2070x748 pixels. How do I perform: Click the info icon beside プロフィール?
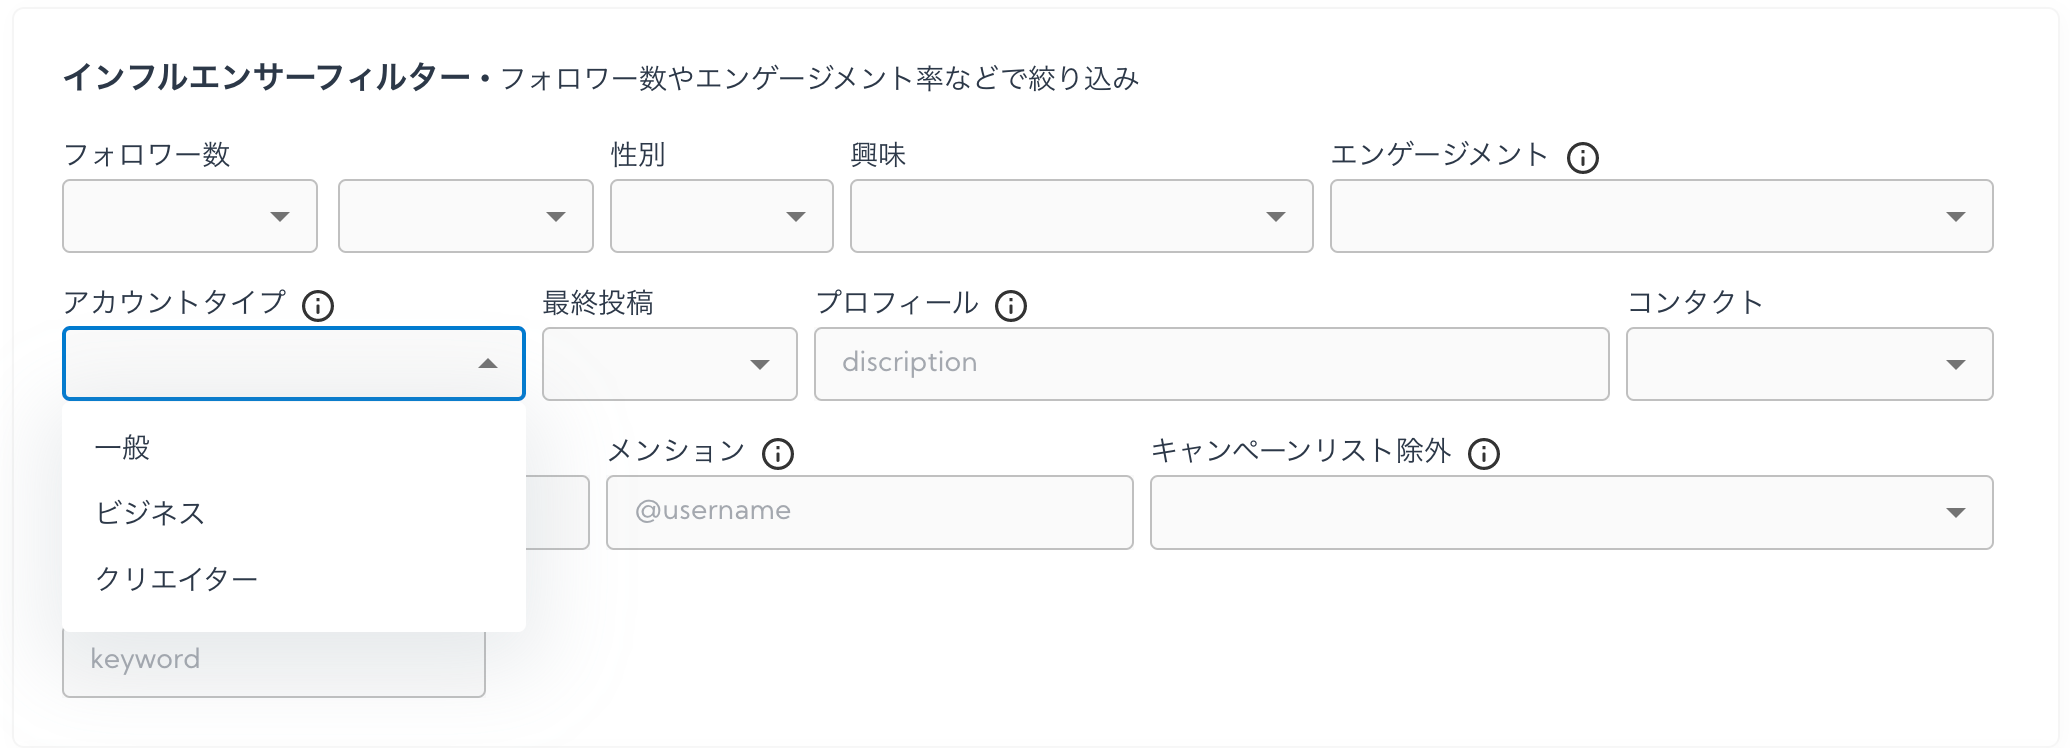pyautogui.click(x=1011, y=305)
